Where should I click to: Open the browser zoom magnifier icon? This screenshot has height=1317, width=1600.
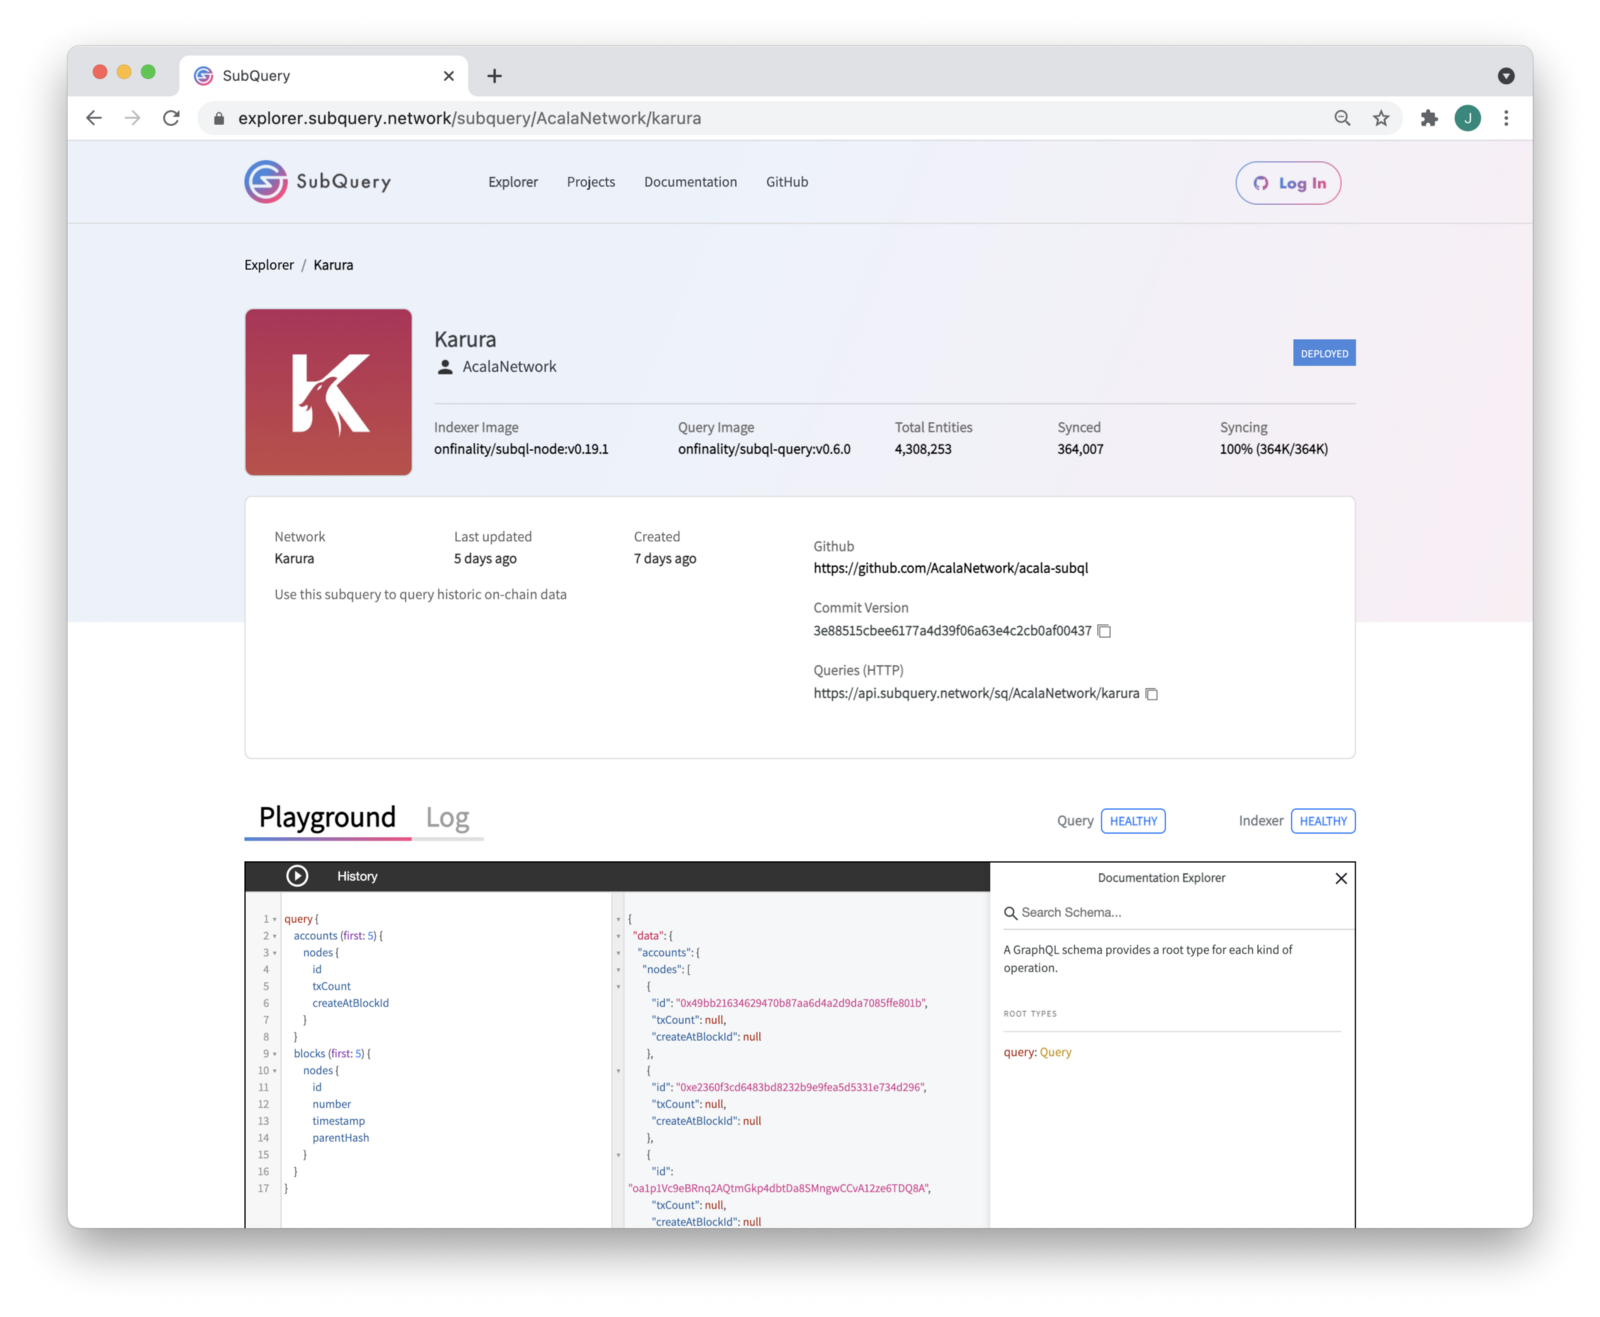pos(1342,118)
